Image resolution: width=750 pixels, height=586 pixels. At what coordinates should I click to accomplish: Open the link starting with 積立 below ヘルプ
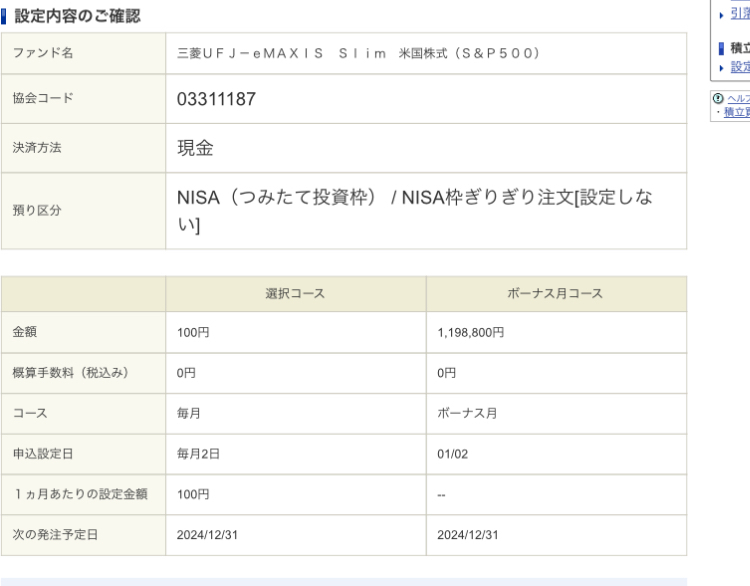click(x=737, y=112)
